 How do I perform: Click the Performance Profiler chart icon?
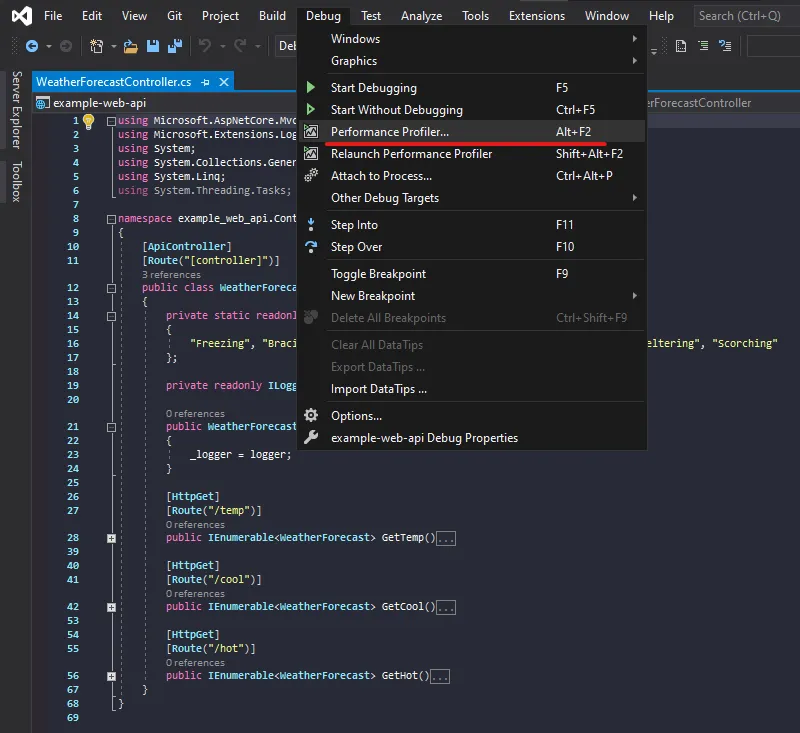(x=311, y=132)
